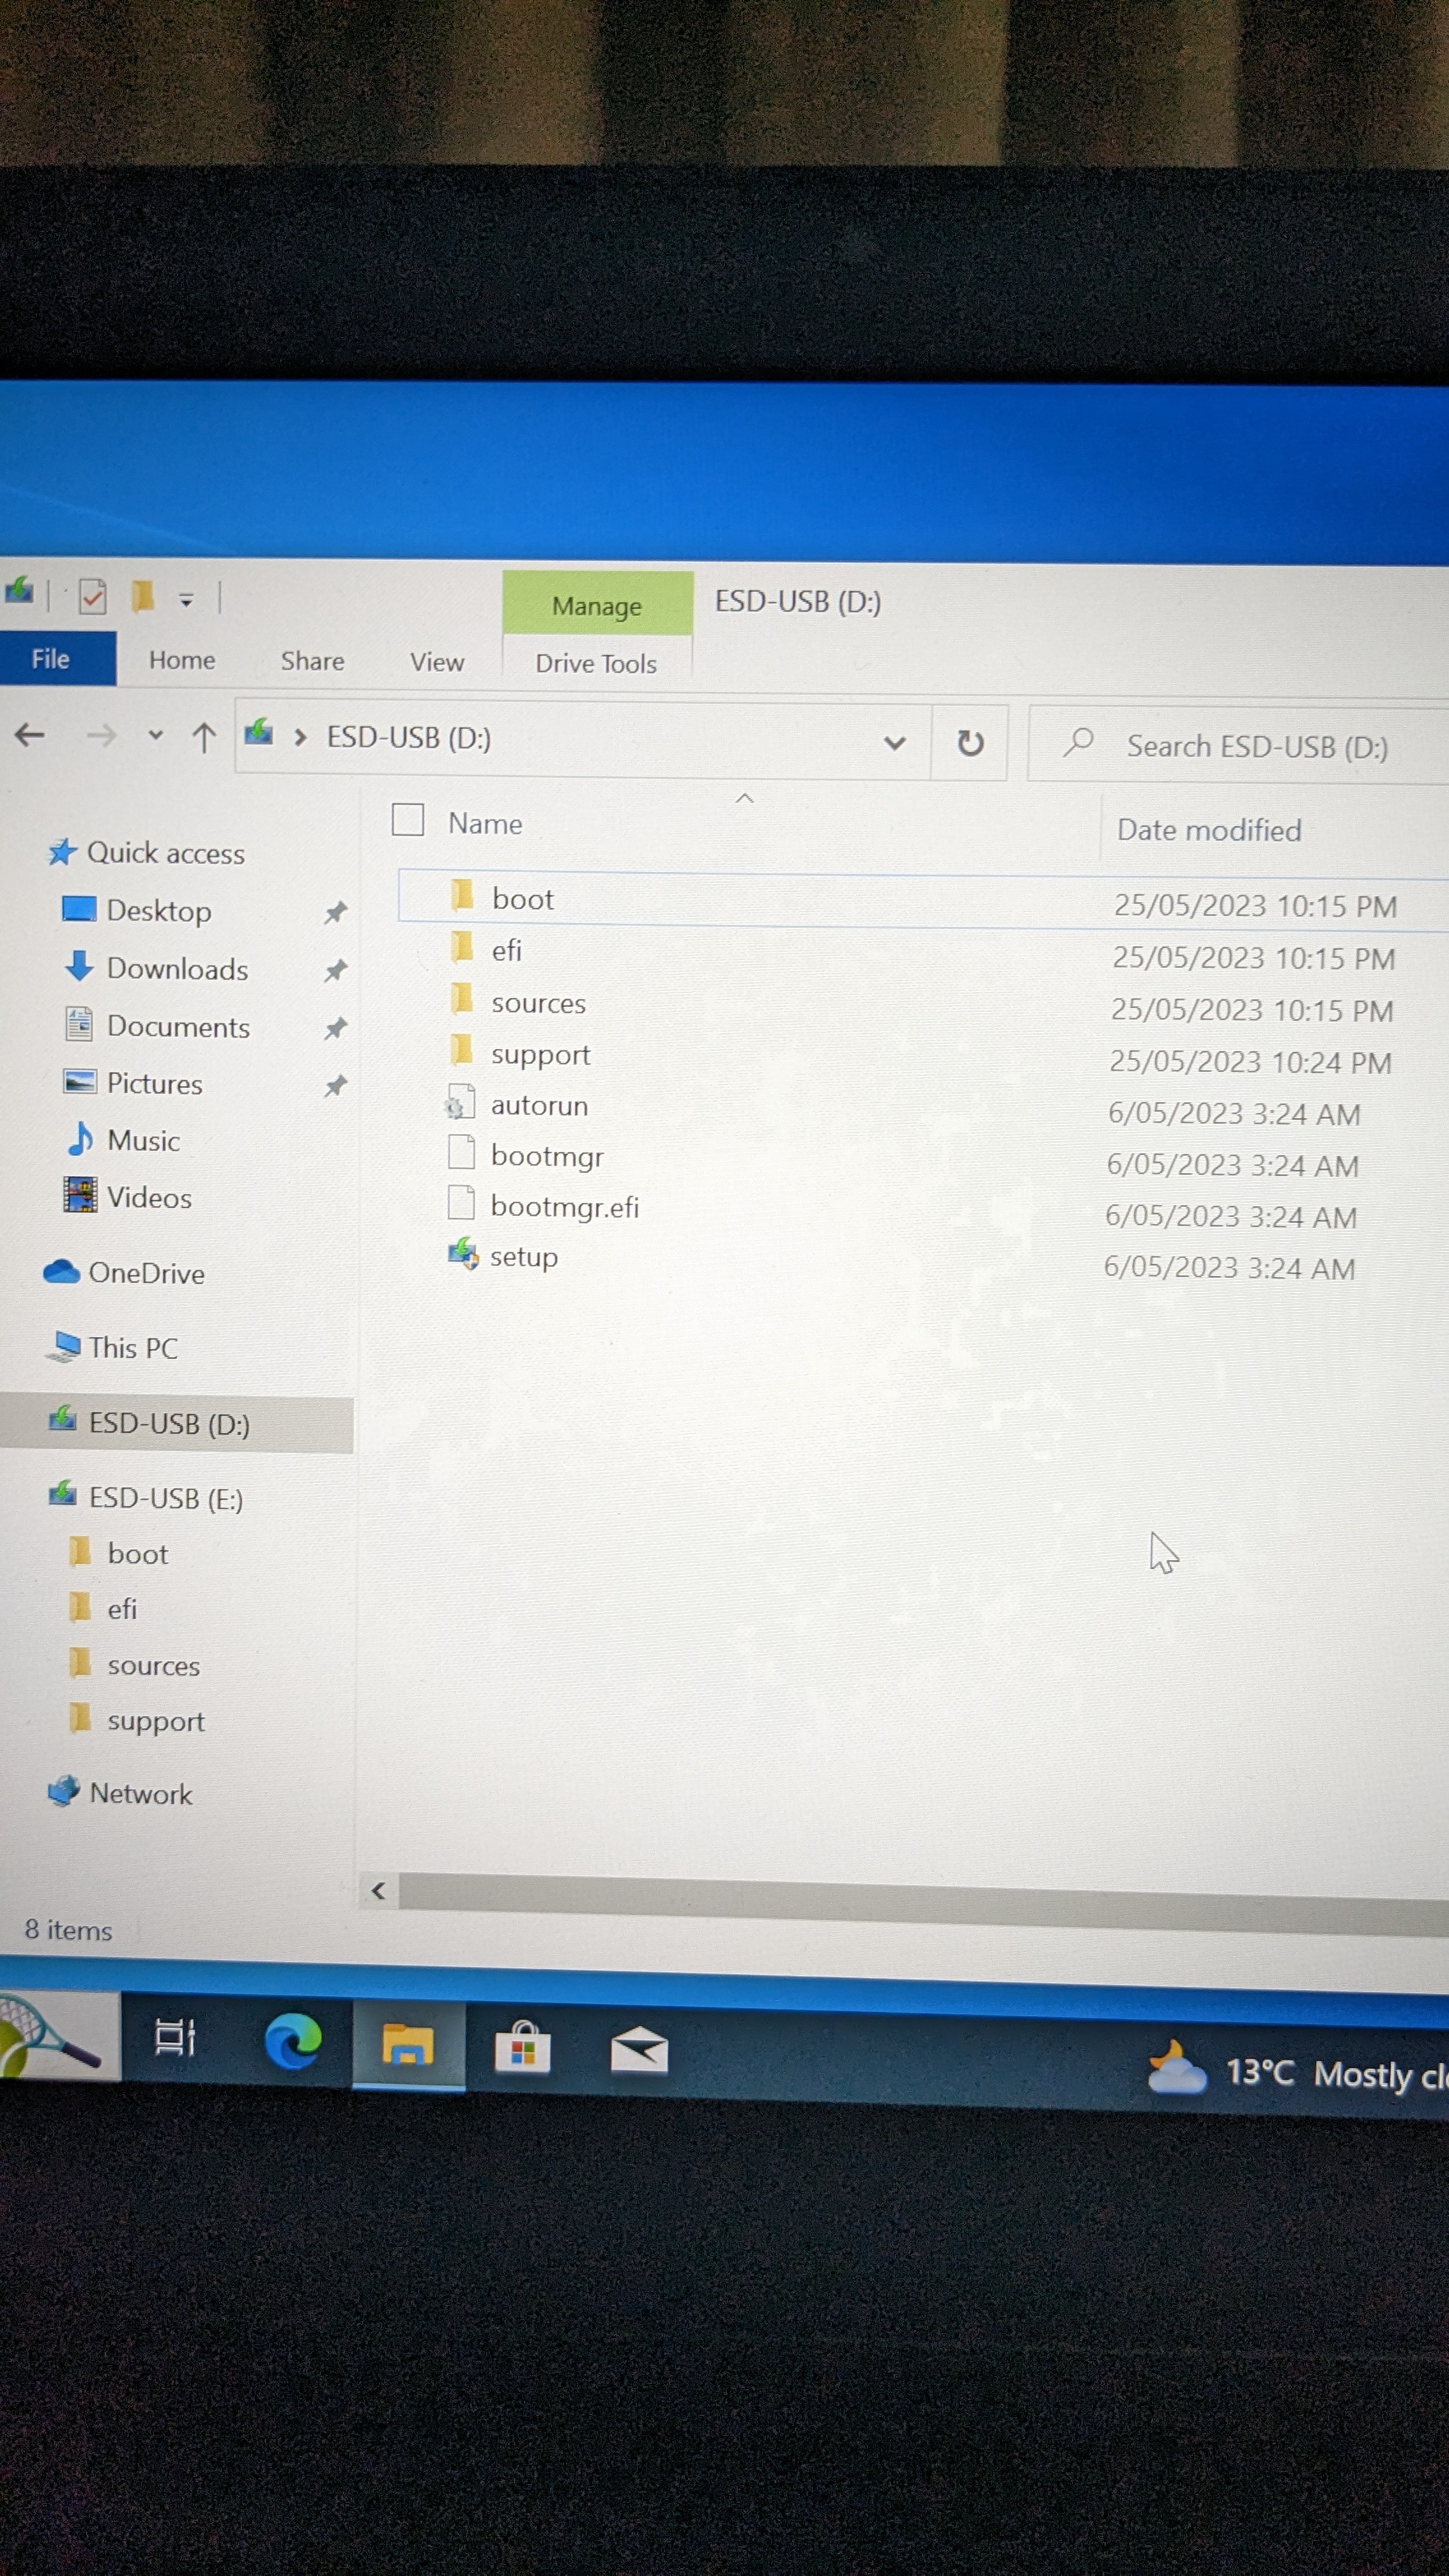This screenshot has width=1449, height=2576.
Task: Select the autorun file
Action: [539, 1106]
